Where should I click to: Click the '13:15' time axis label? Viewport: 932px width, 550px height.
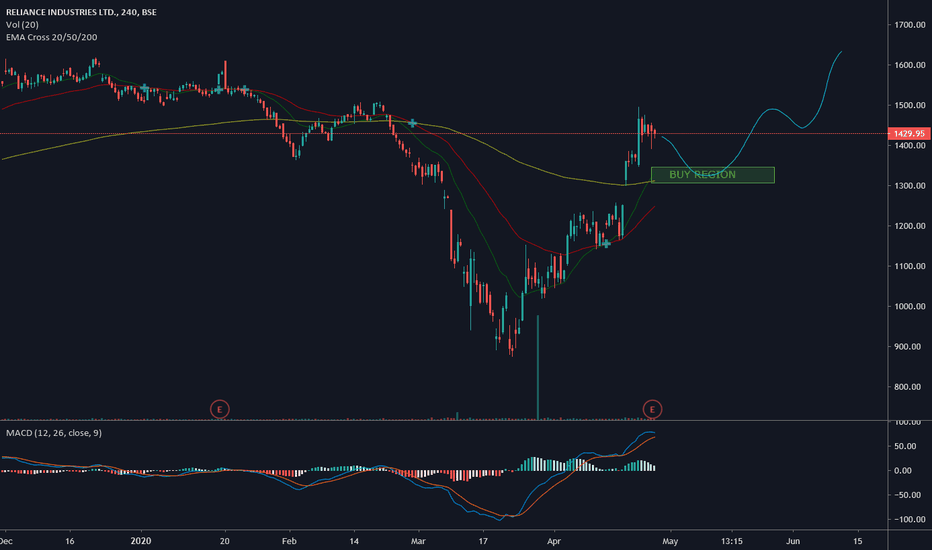[732, 541]
